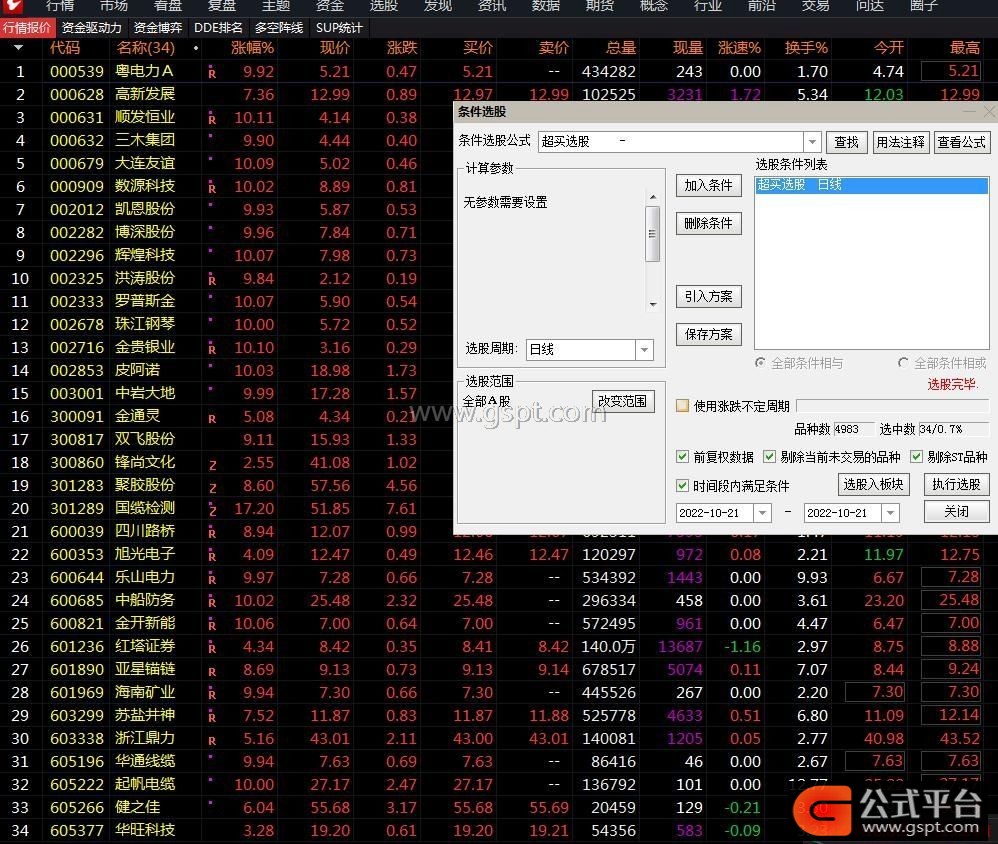The width and height of the screenshot is (998, 844).
Task: Click the sort arrow icon above row numbers
Action: point(18,48)
